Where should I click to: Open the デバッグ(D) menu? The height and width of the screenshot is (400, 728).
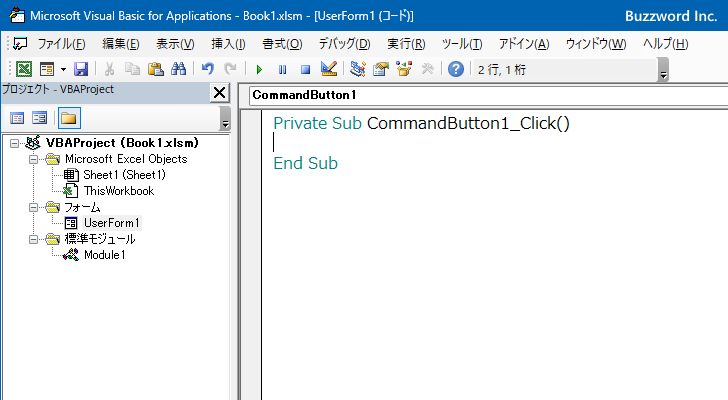pyautogui.click(x=344, y=44)
